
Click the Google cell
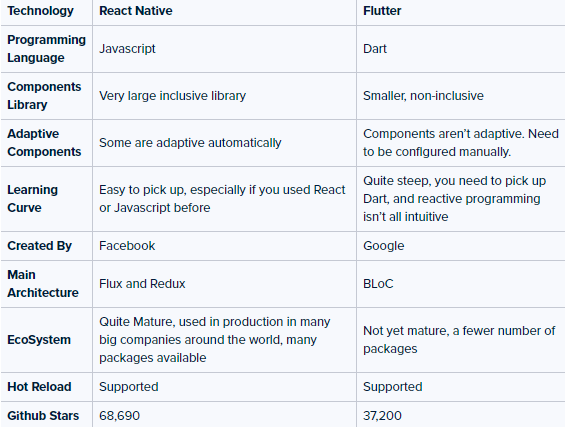coord(384,246)
